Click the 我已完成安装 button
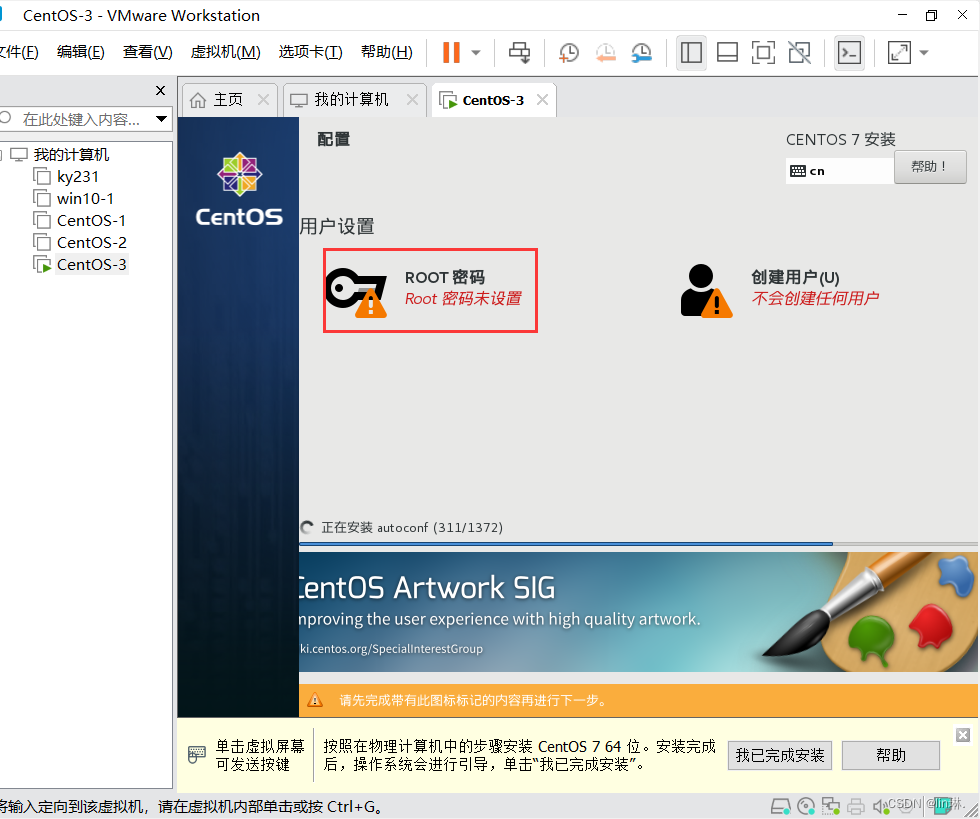This screenshot has width=980, height=819. click(779, 755)
